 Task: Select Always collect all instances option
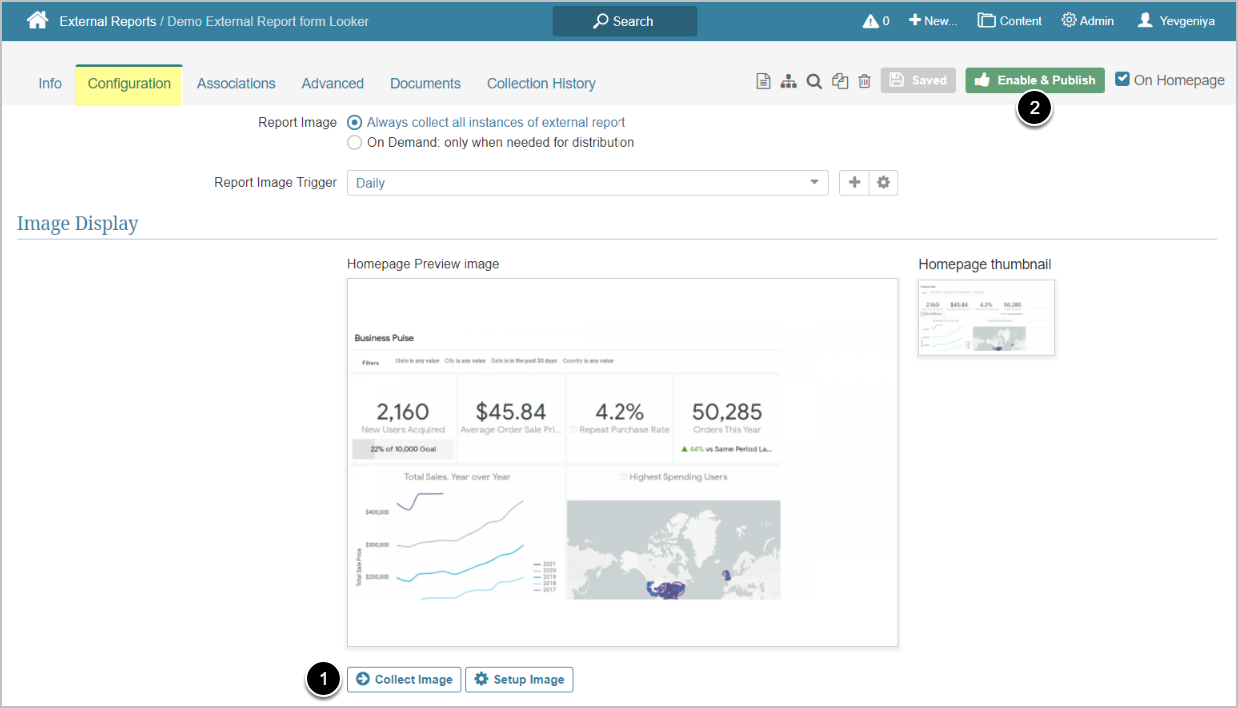[x=354, y=122]
